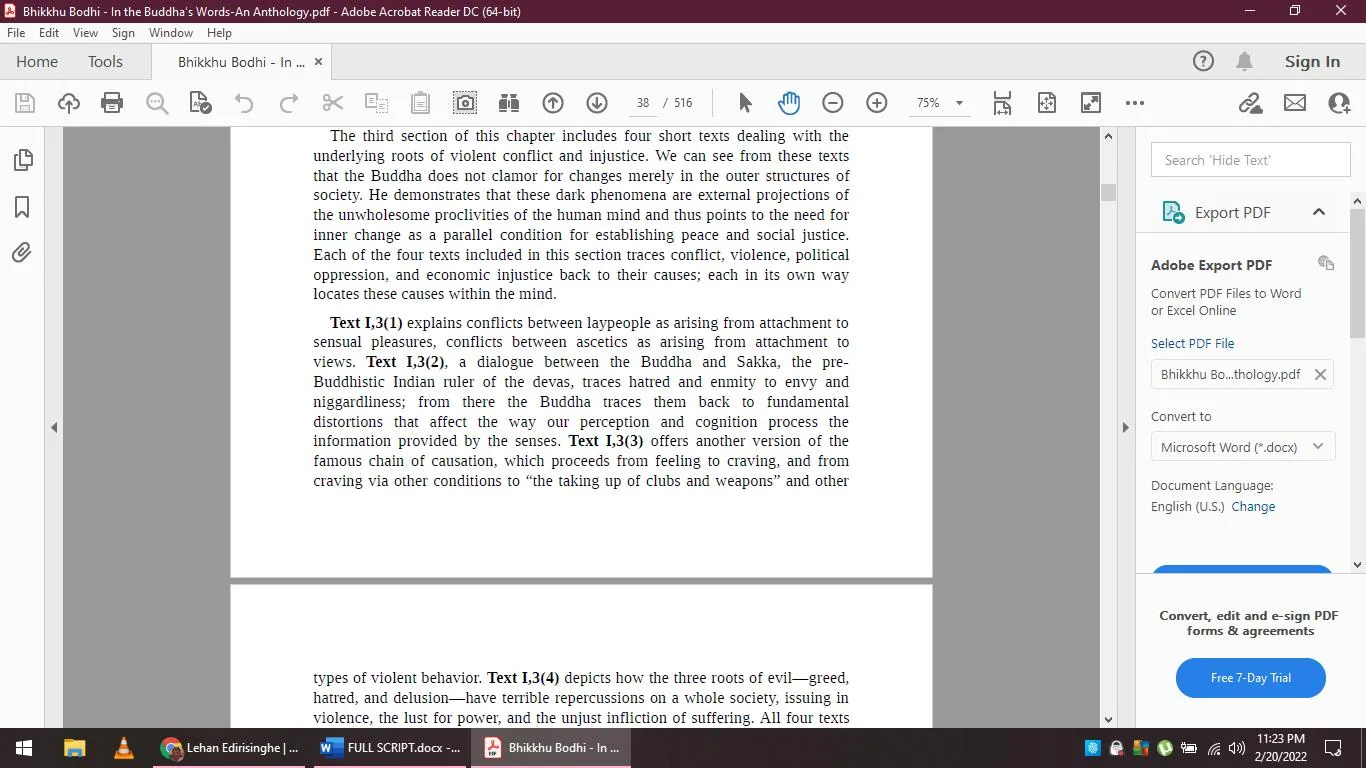
Task: Zoom in with the plus icon
Action: click(x=877, y=103)
